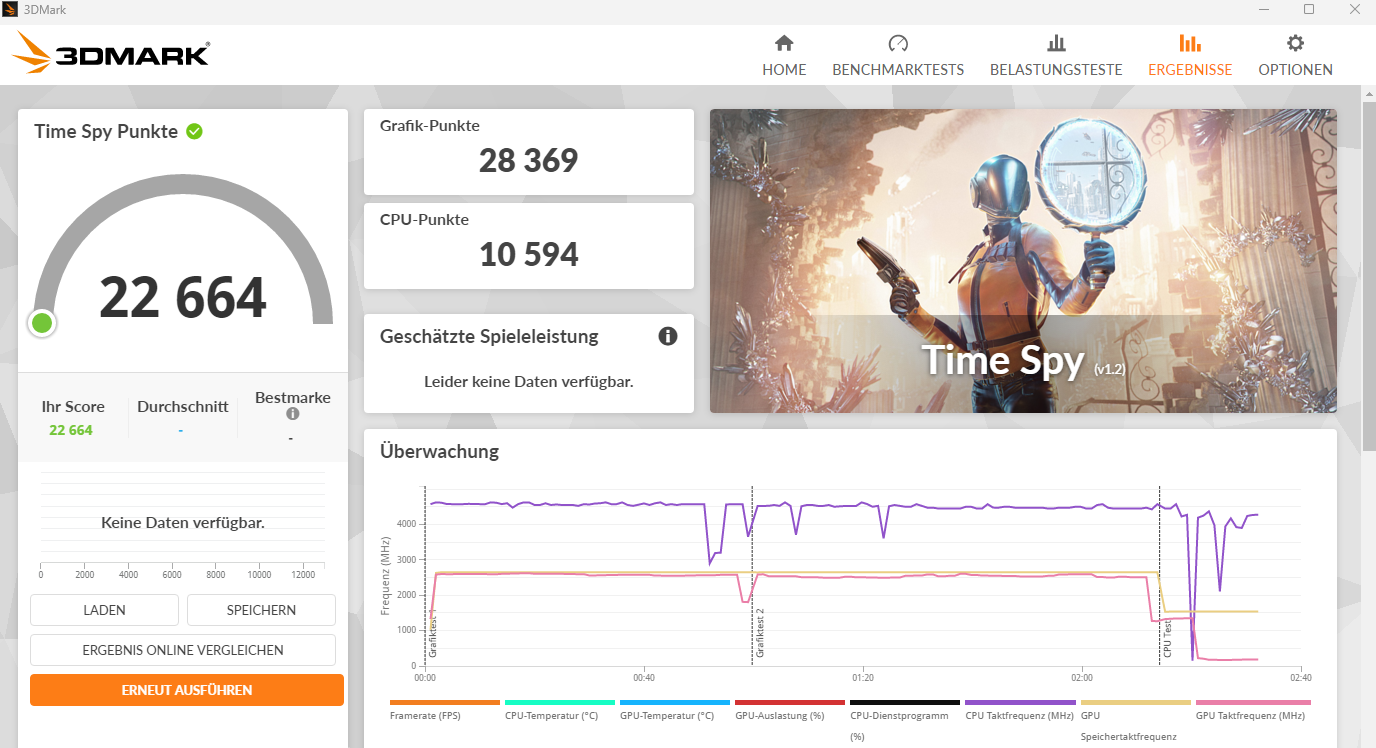This screenshot has height=748, width=1376.
Task: Go to the HOME tab
Action: [784, 56]
